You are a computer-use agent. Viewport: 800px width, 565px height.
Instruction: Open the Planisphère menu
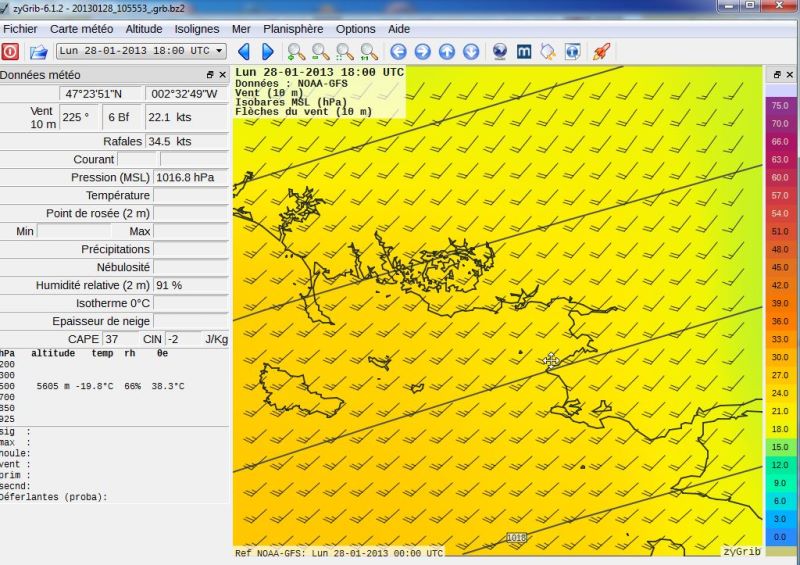click(293, 29)
